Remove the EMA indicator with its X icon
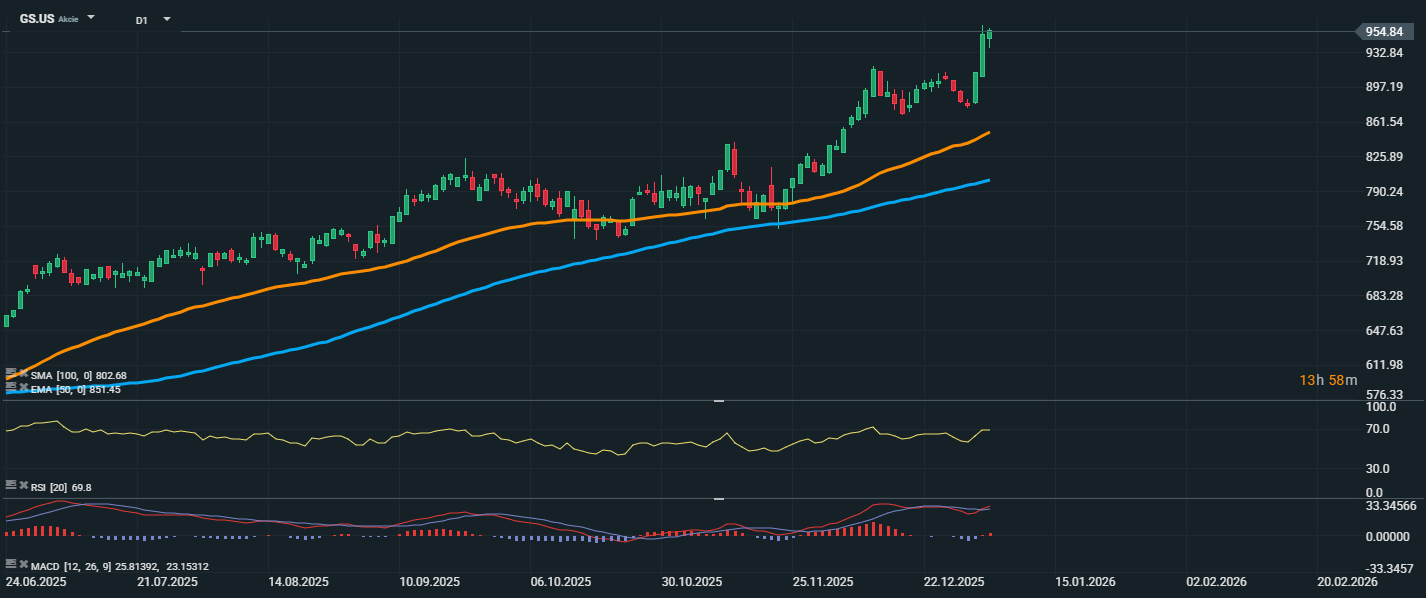The image size is (1426, 598). tap(23, 388)
